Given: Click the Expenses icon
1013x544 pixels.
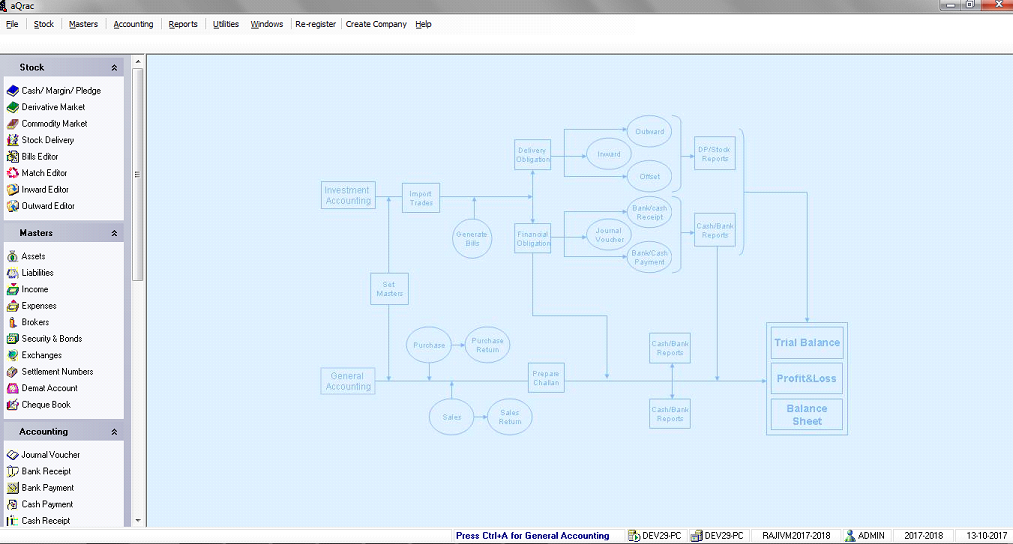Looking at the screenshot, I should (x=12, y=306).
